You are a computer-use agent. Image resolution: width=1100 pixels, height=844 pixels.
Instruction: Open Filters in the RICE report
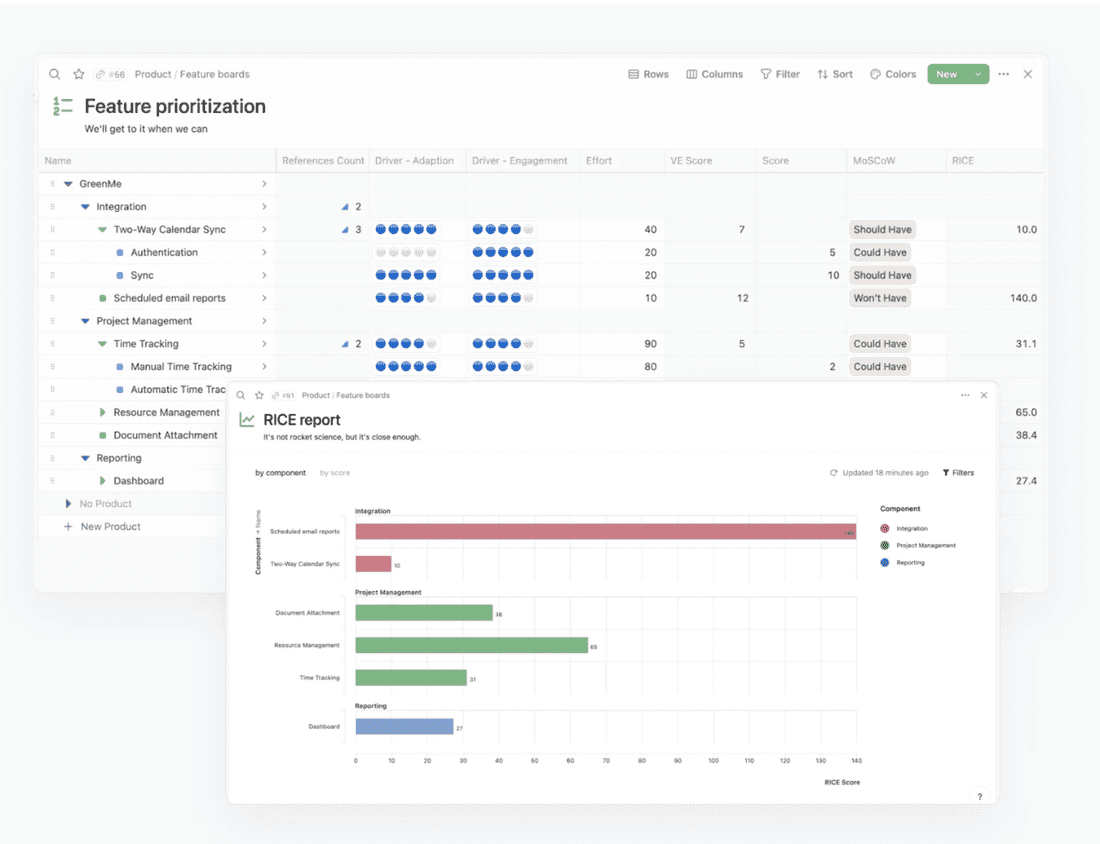click(x=958, y=472)
